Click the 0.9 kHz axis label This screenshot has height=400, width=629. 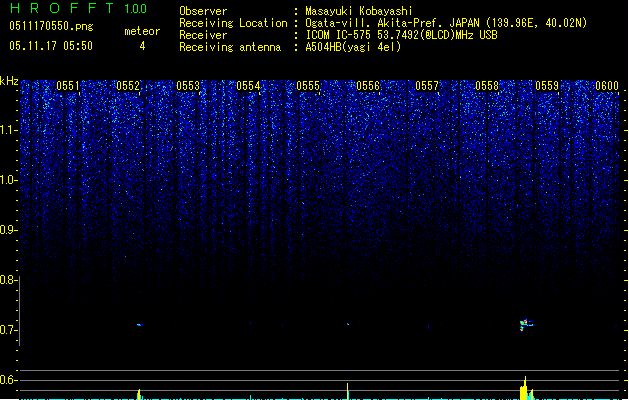coord(8,230)
